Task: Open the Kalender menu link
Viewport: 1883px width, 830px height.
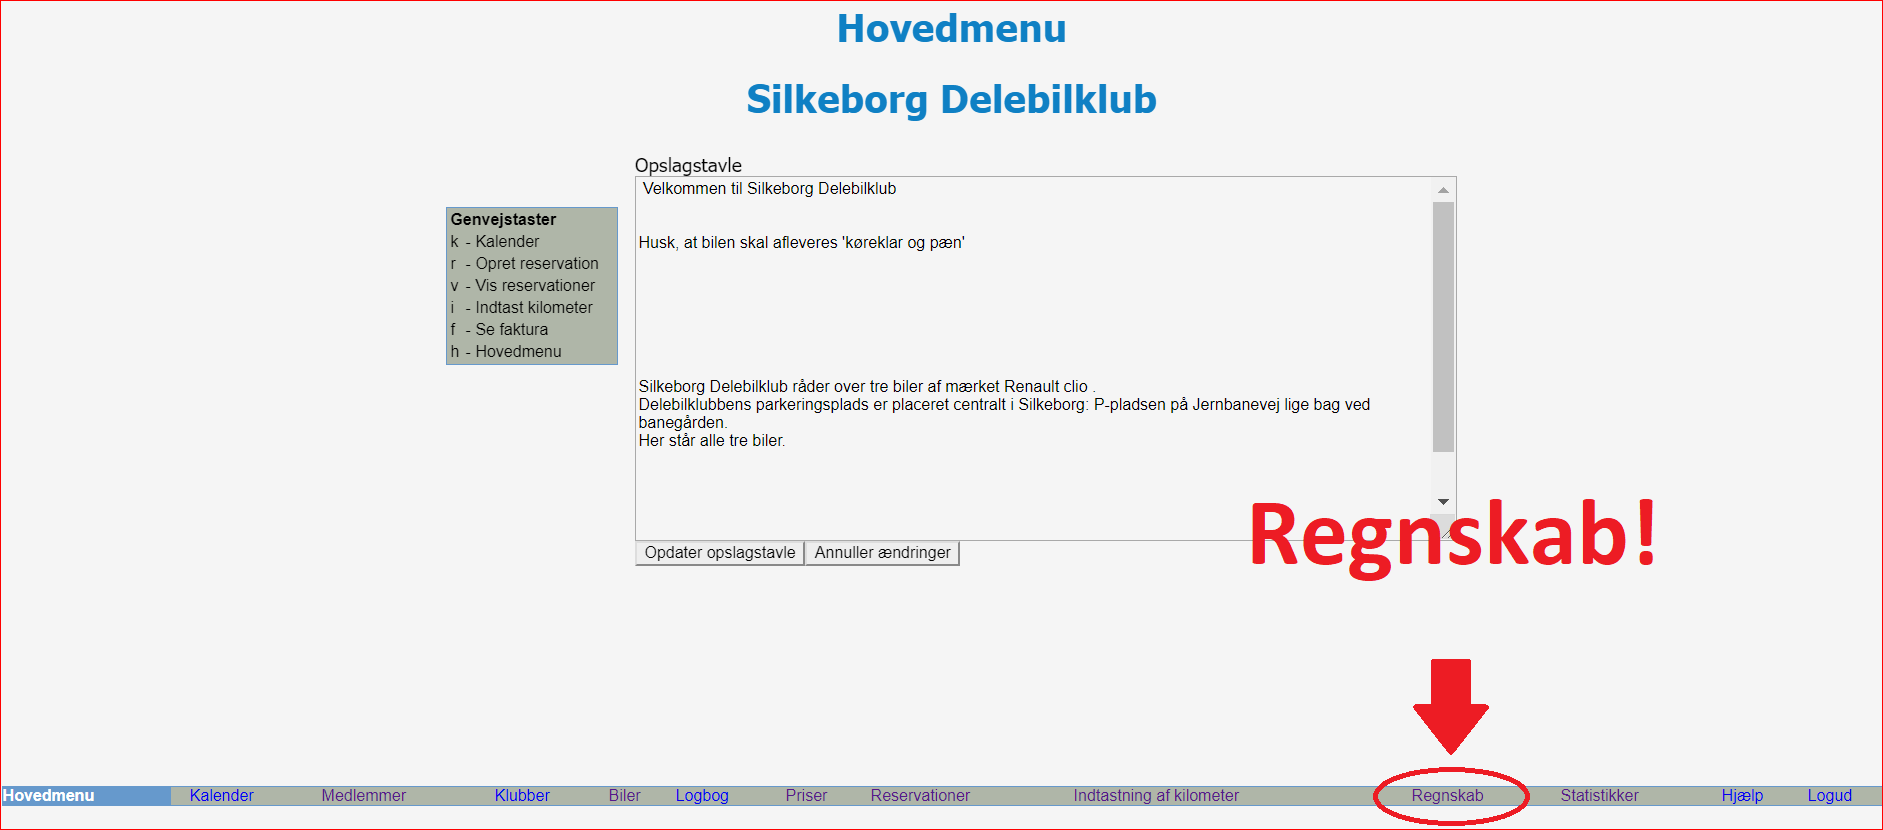Action: click(x=221, y=796)
